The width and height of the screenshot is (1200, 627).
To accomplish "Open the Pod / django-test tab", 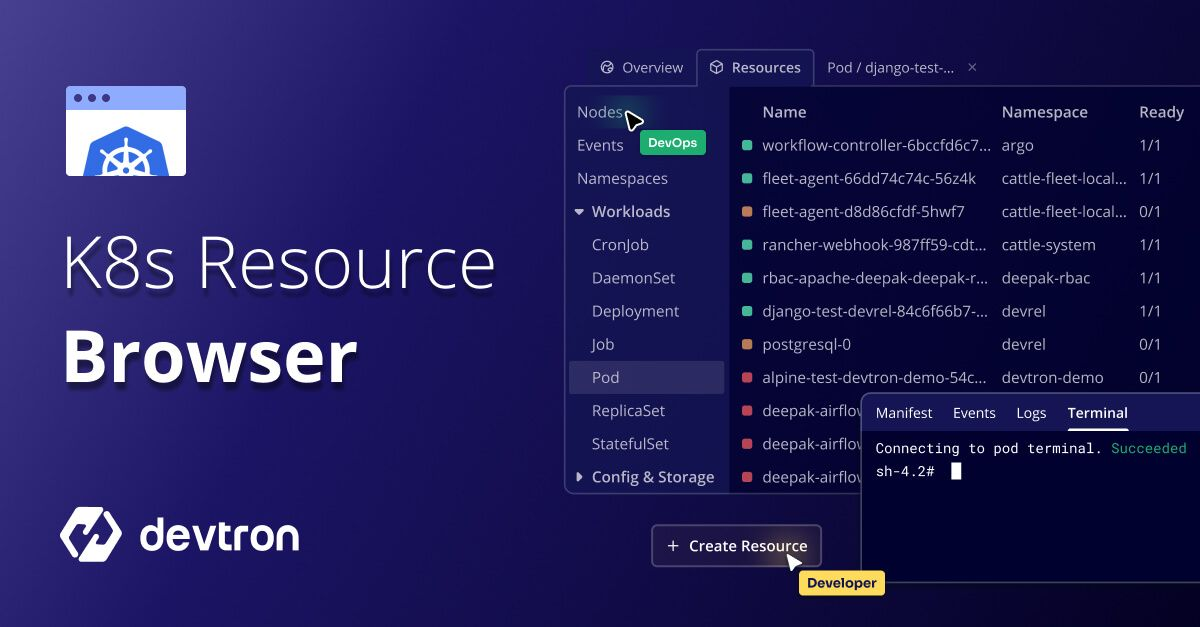I will (x=890, y=68).
